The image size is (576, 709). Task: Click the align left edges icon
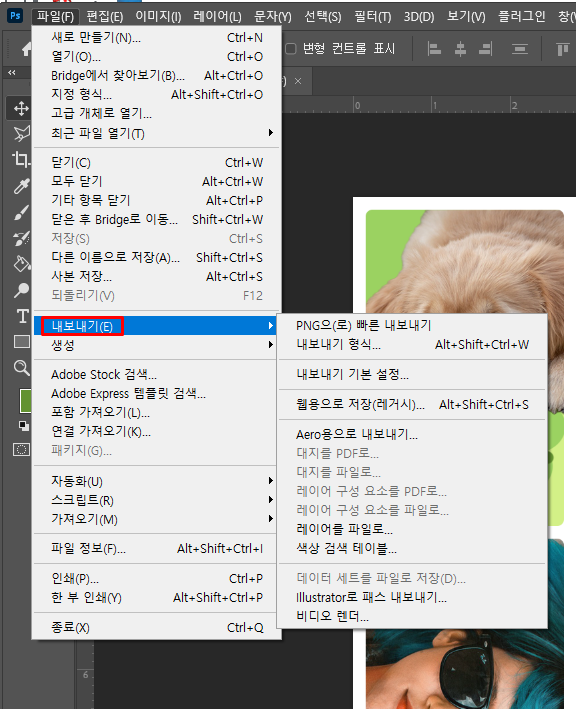click(x=434, y=49)
